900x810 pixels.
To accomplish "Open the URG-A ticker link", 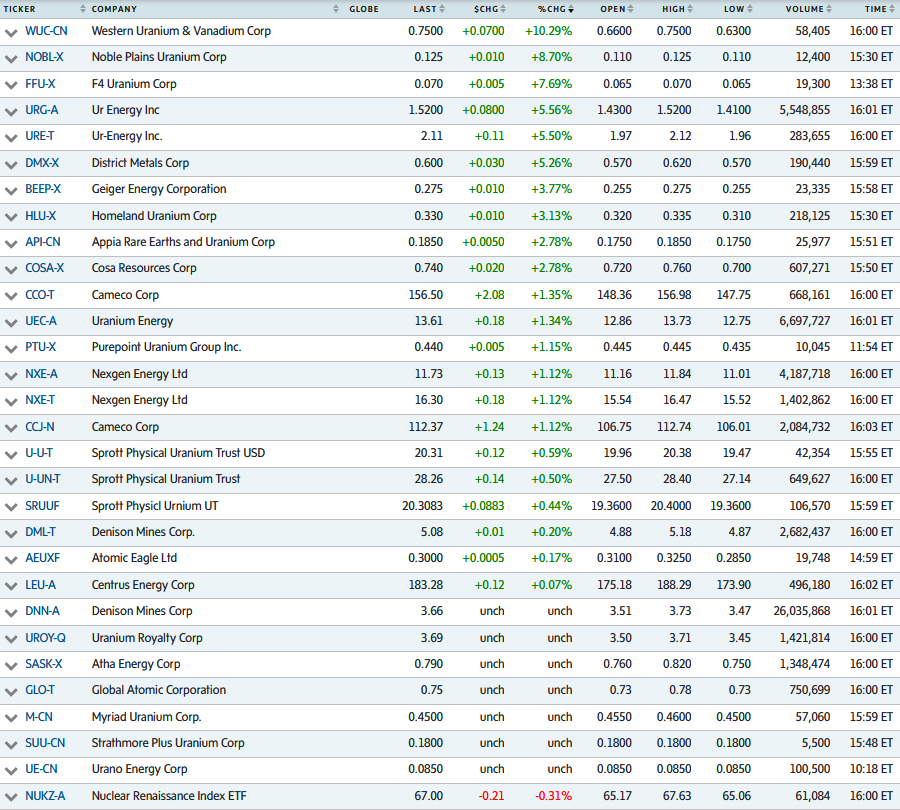I will click(41, 110).
